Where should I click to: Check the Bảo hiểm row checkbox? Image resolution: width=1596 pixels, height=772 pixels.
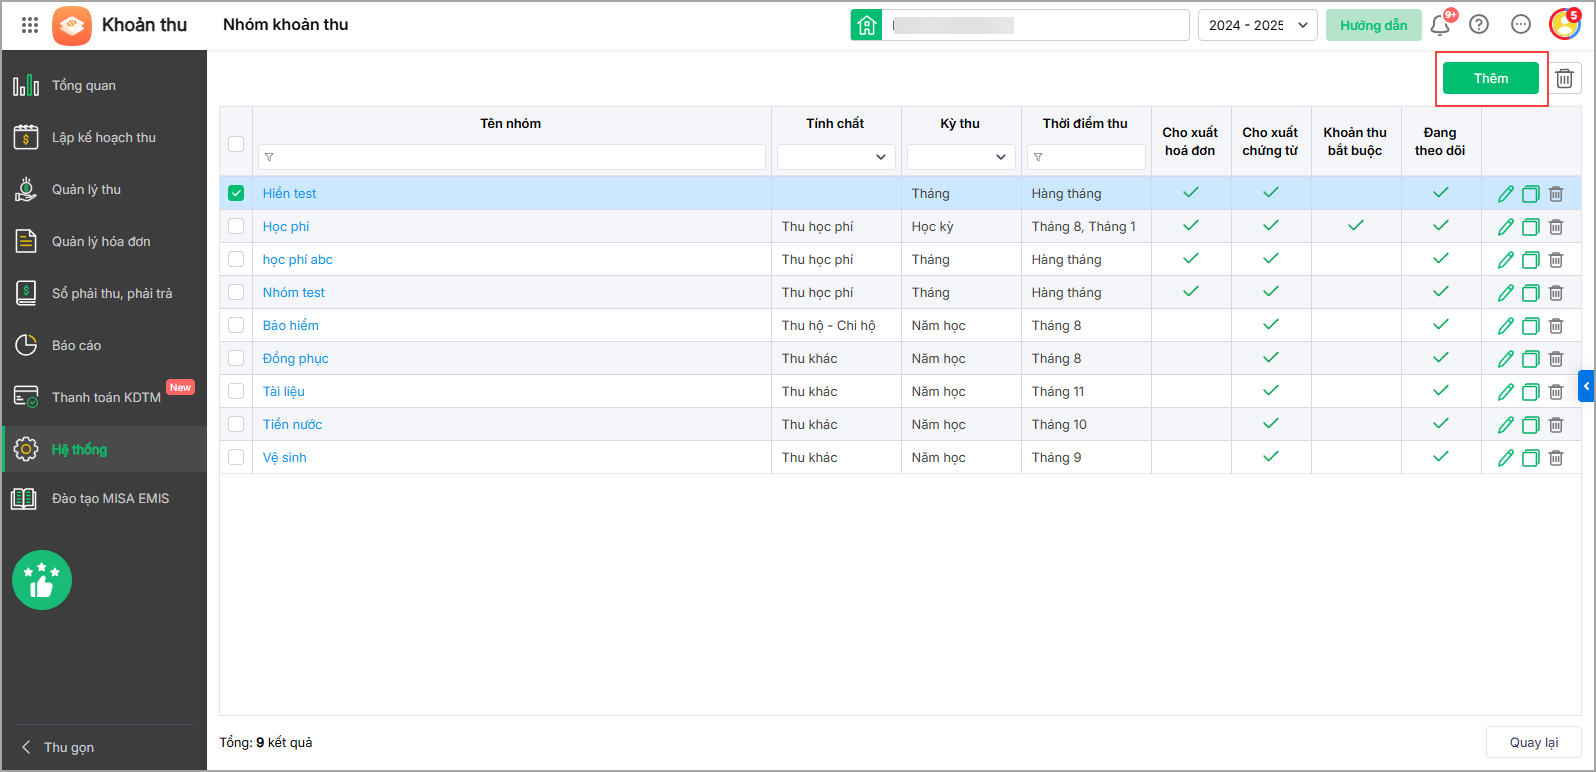pos(236,325)
